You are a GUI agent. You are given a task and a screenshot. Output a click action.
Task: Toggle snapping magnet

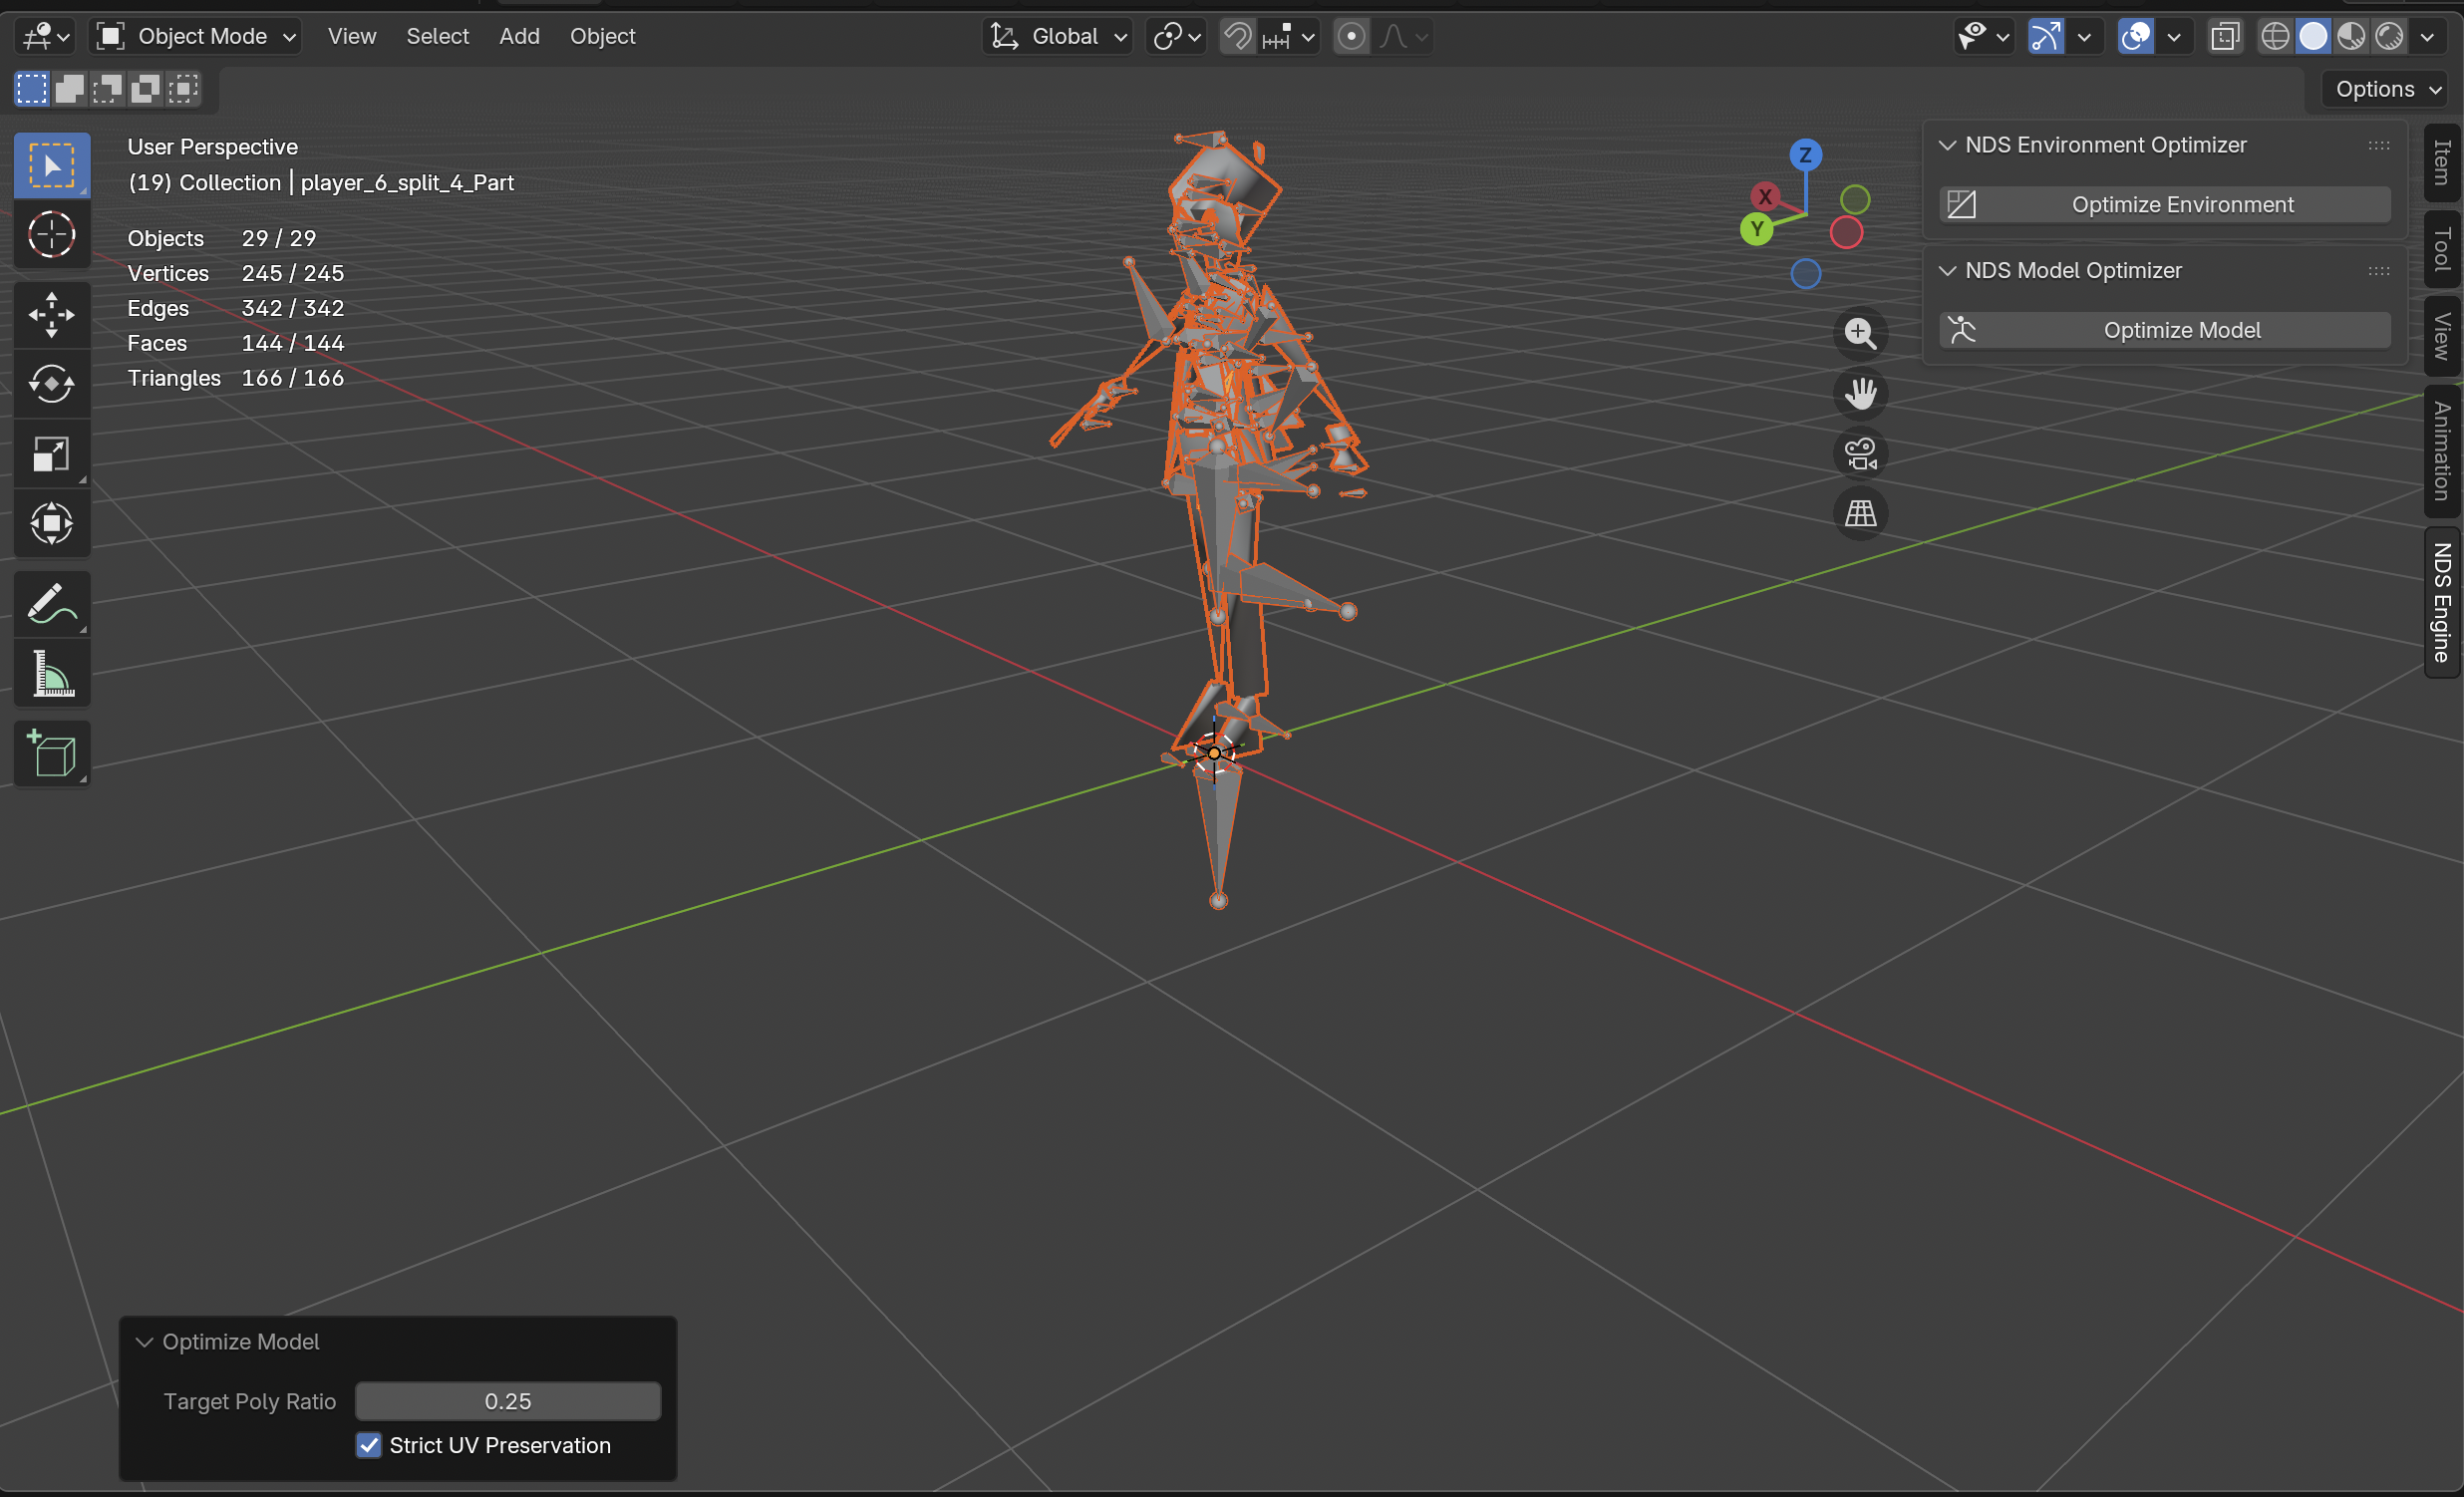click(1238, 37)
